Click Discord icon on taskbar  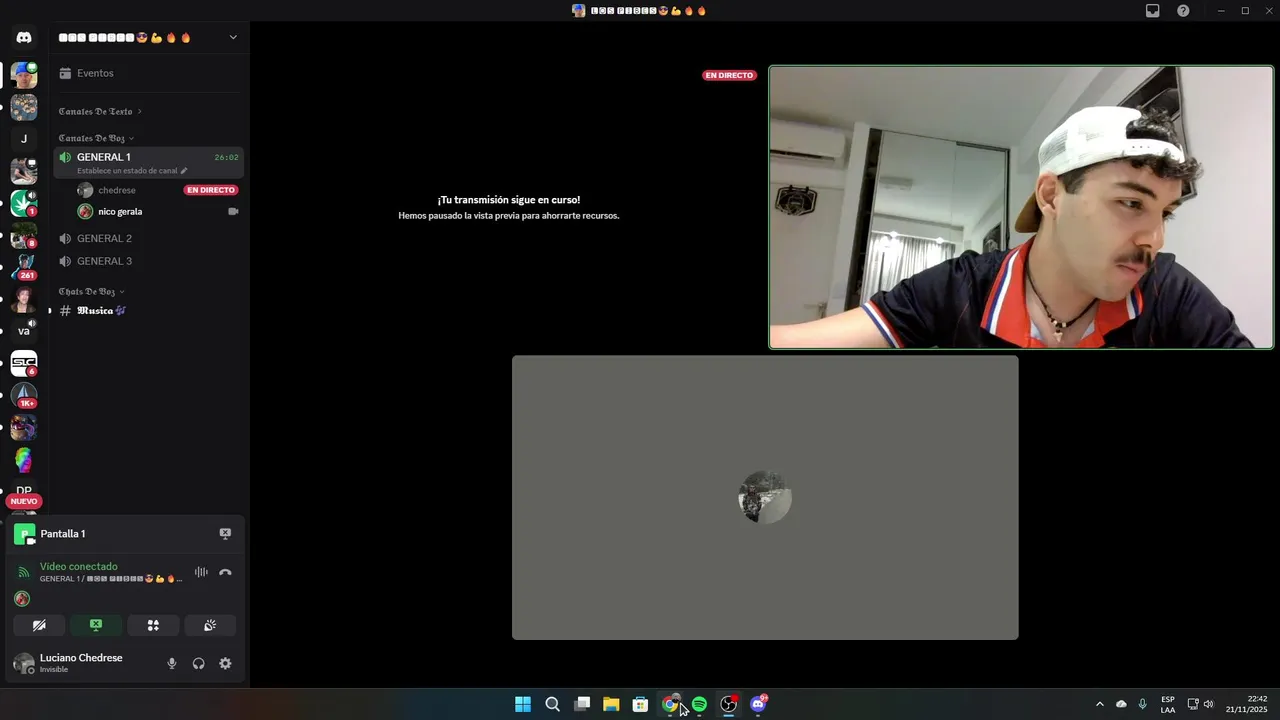758,704
